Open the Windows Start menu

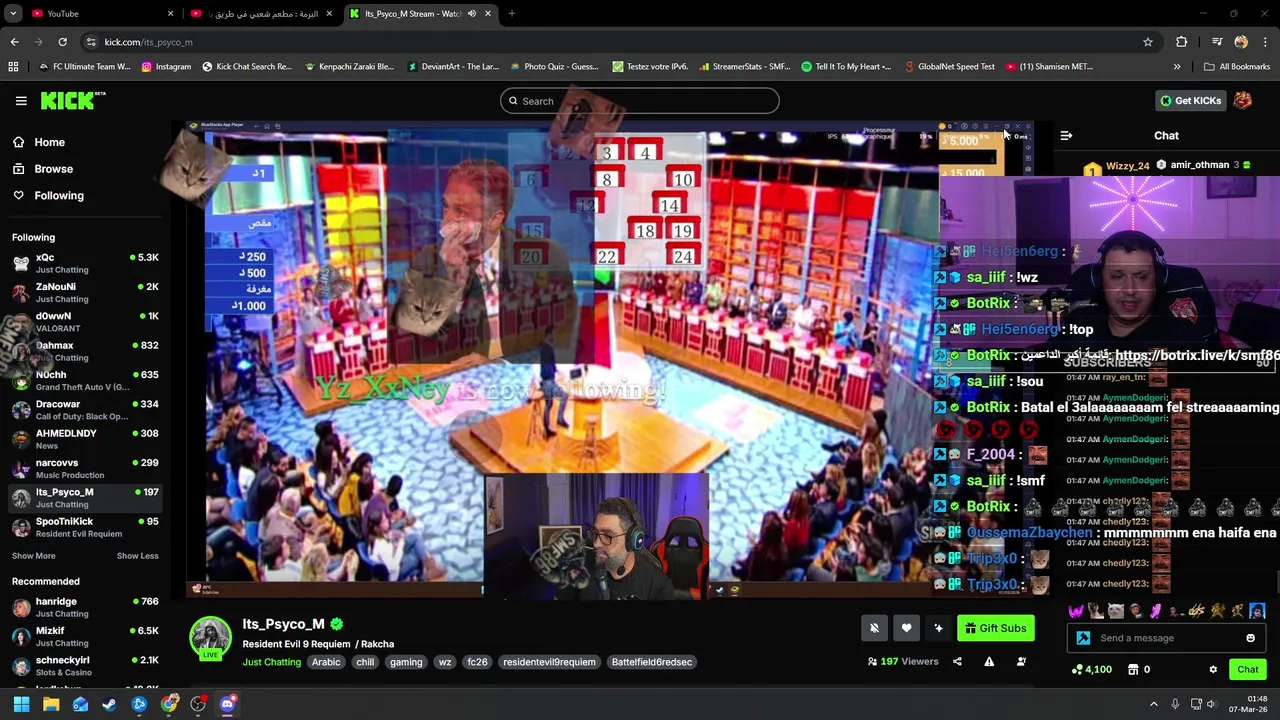pyautogui.click(x=21, y=704)
